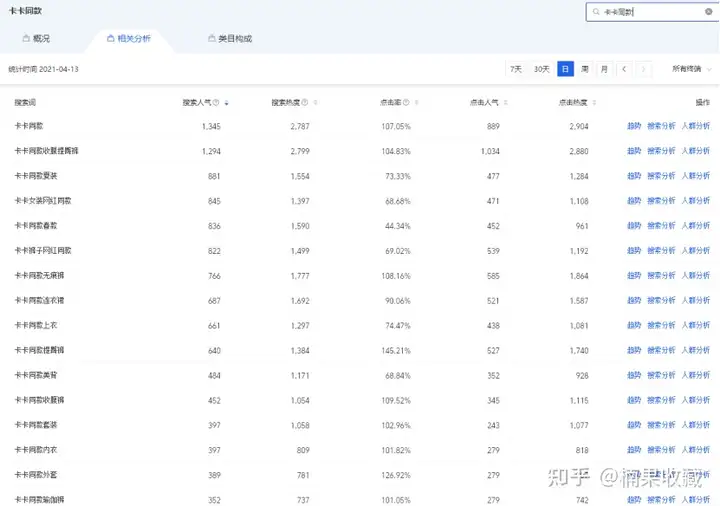This screenshot has height=506, width=720.
Task: Open 人群分析 for the row with 点击率 102.96%
Action: (696, 425)
